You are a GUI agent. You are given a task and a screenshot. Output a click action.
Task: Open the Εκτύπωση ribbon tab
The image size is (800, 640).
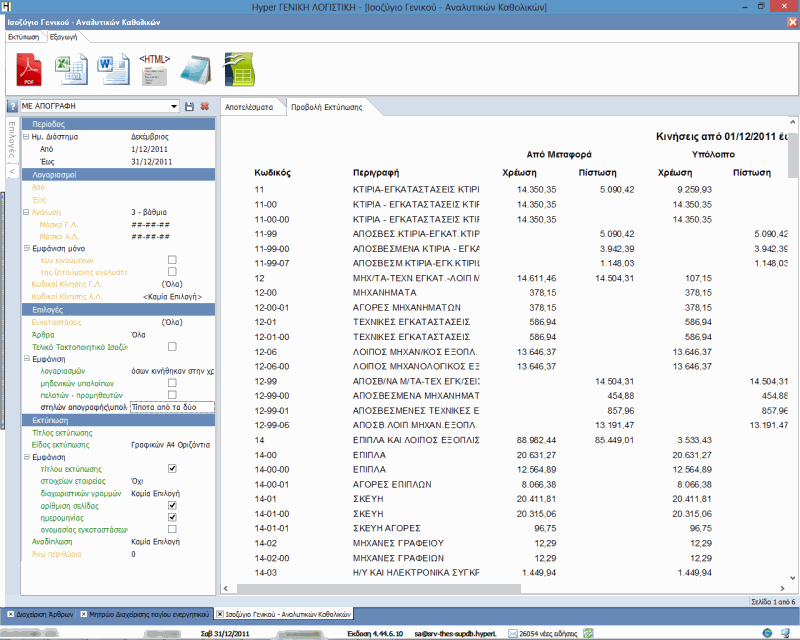tap(23, 36)
